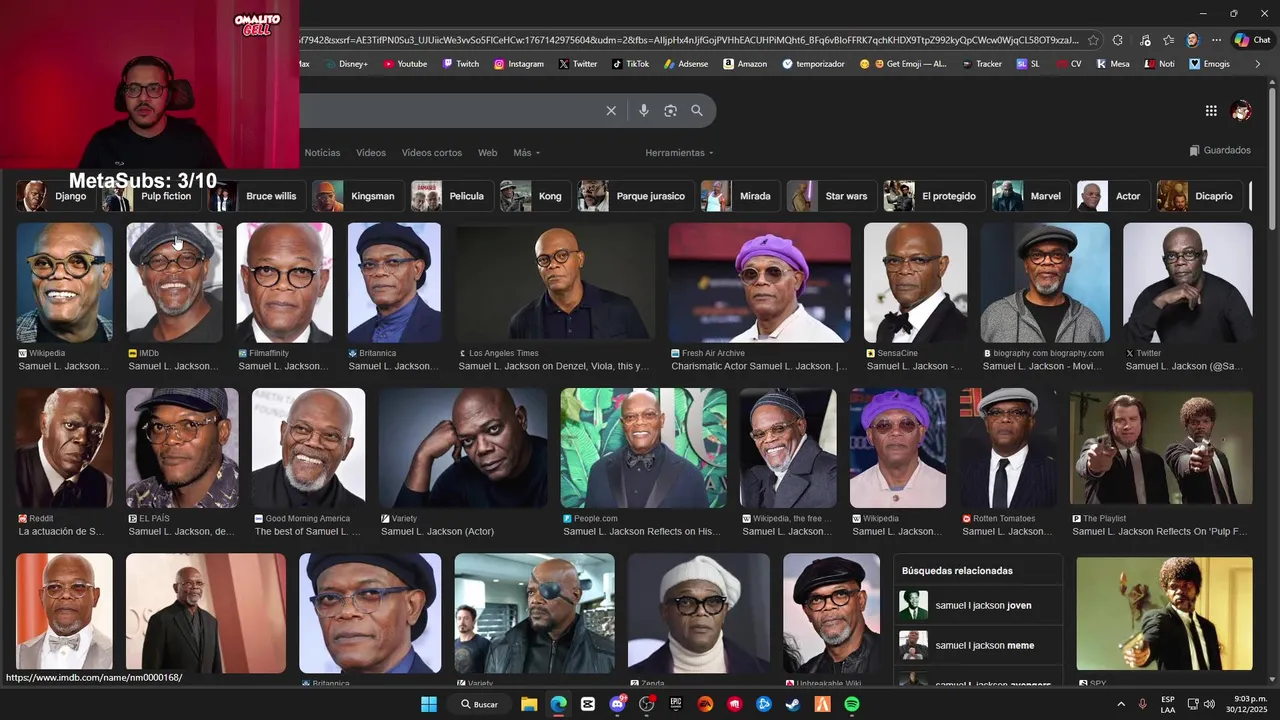Open the Los Angeles Times image result

click(x=555, y=283)
